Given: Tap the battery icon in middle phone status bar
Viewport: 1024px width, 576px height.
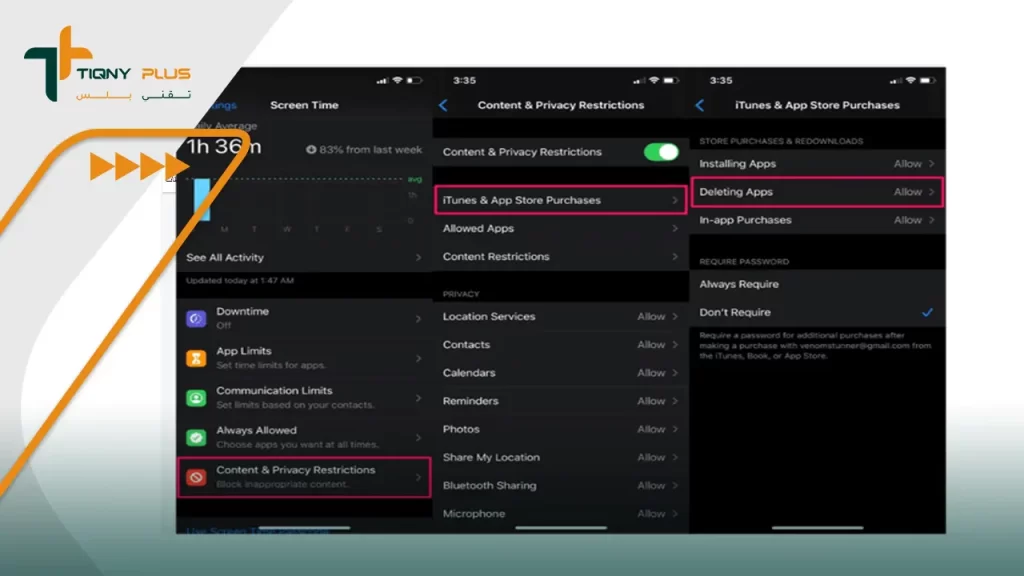Looking at the screenshot, I should click(x=671, y=80).
